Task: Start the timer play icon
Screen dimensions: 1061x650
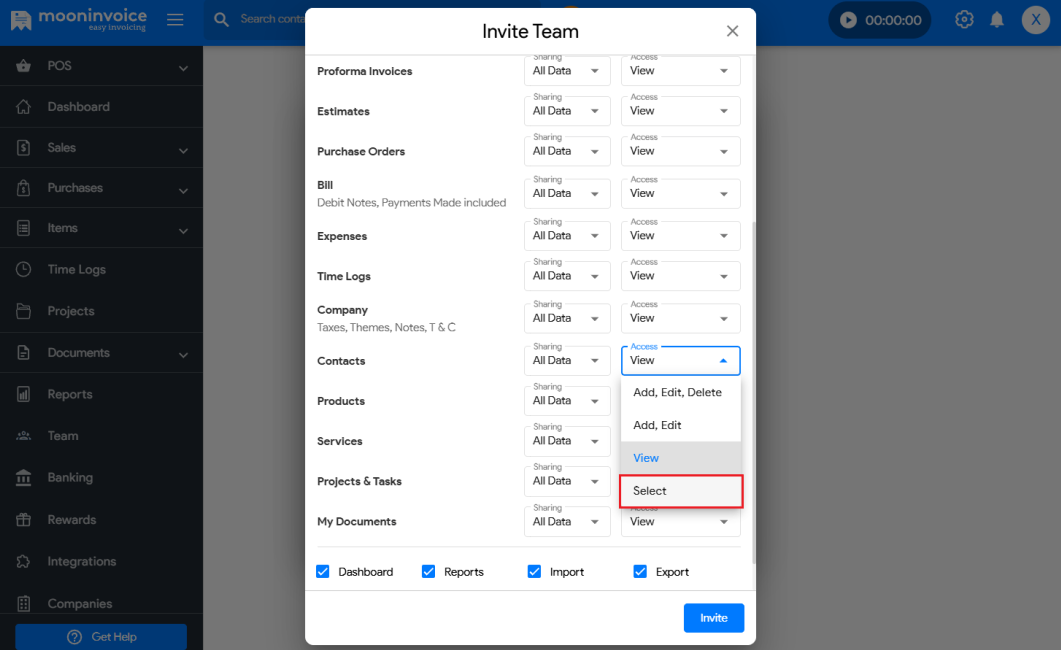Action: click(x=849, y=20)
